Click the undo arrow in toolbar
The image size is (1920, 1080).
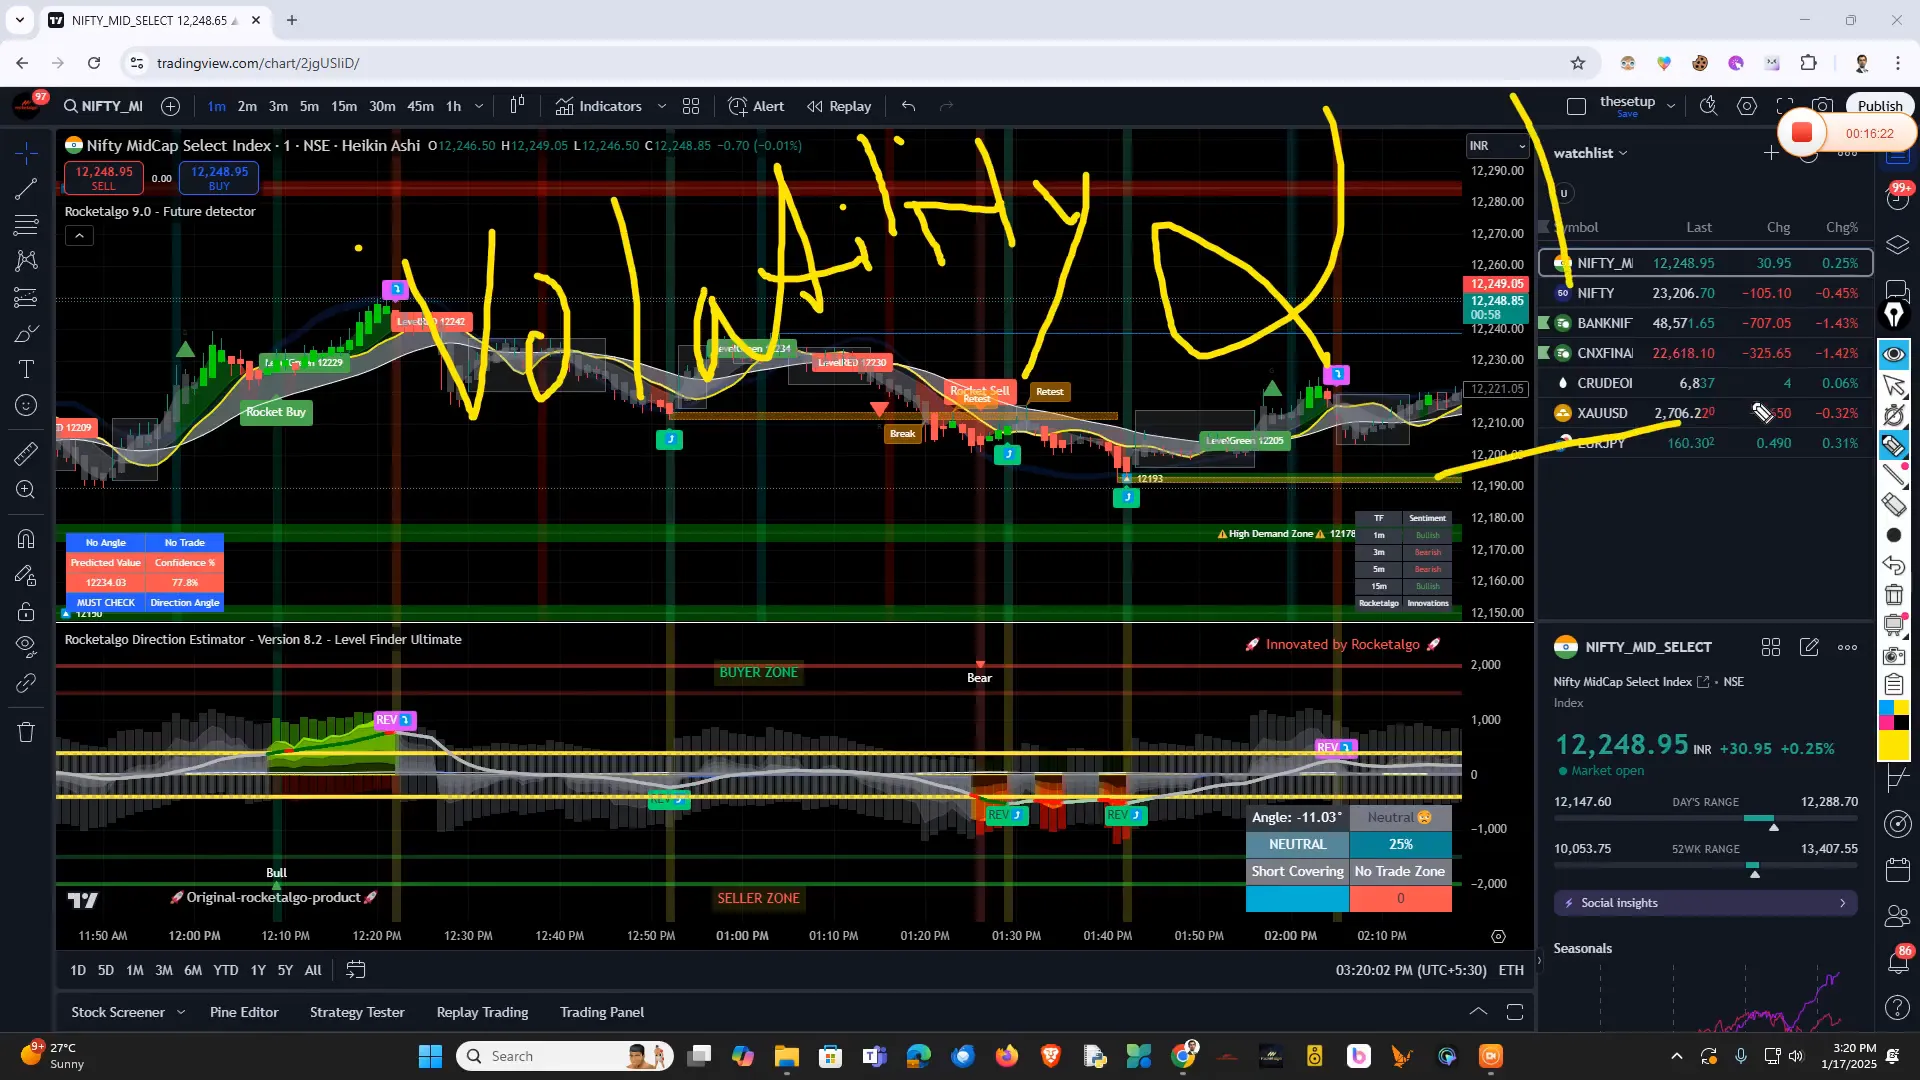908,106
